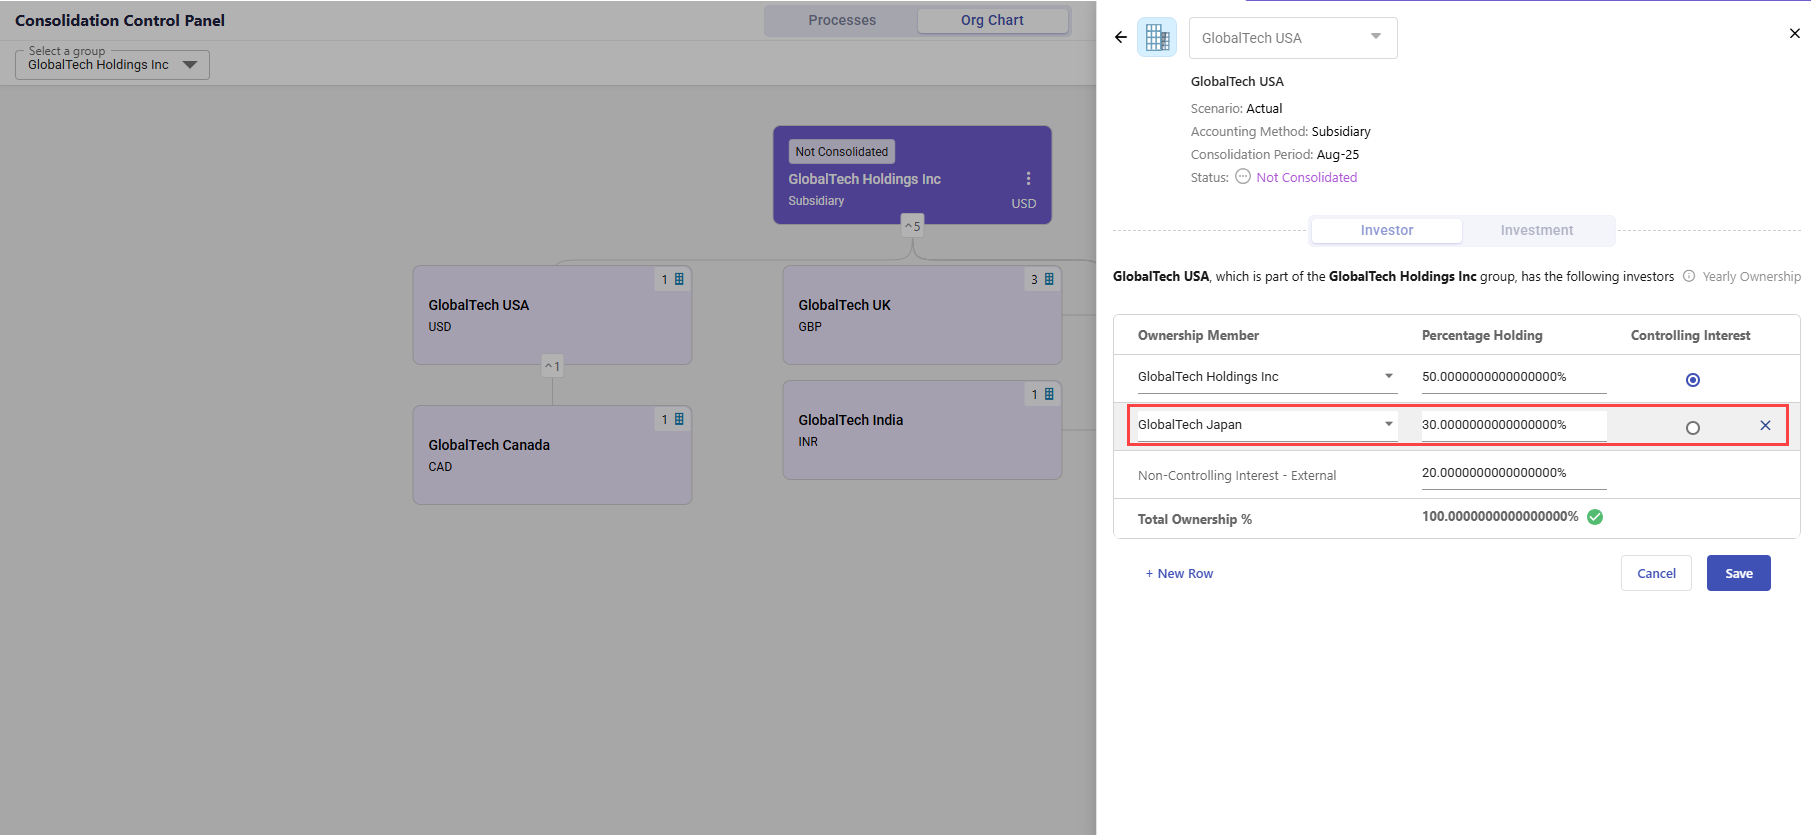Image resolution: width=1811 pixels, height=835 pixels.
Task: Switch to the Processes tab
Action: click(x=842, y=20)
